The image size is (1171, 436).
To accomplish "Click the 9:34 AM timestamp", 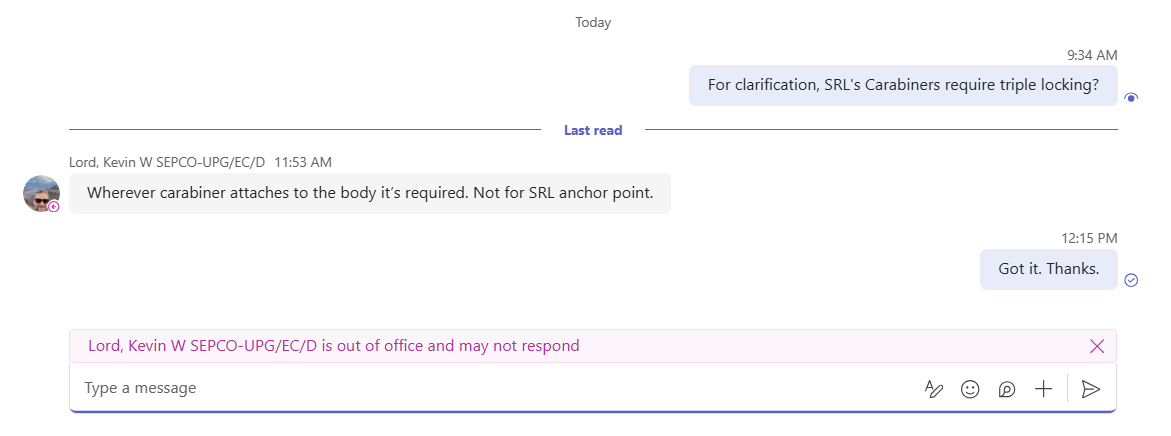I will point(1092,55).
